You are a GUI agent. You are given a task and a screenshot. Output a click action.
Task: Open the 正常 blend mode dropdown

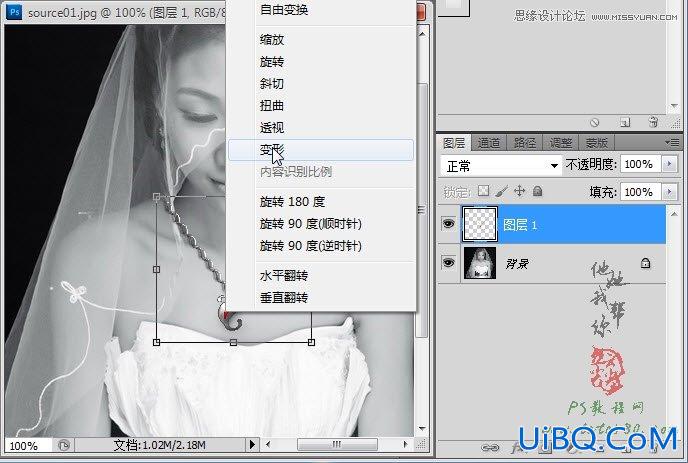click(501, 165)
